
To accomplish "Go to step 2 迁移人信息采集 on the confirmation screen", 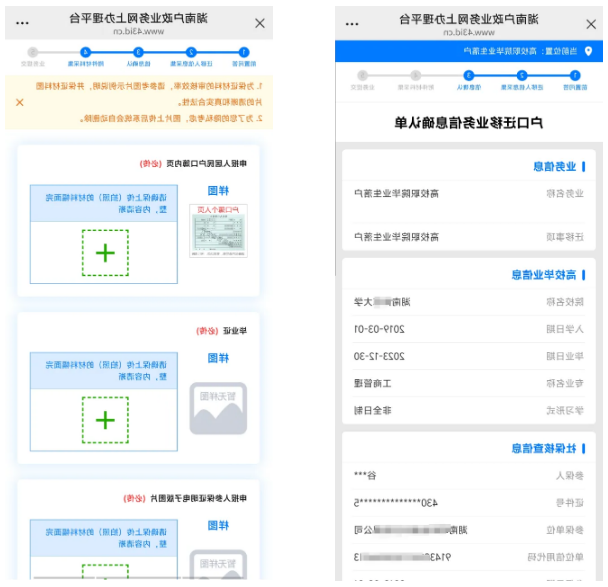I will tap(522, 80).
